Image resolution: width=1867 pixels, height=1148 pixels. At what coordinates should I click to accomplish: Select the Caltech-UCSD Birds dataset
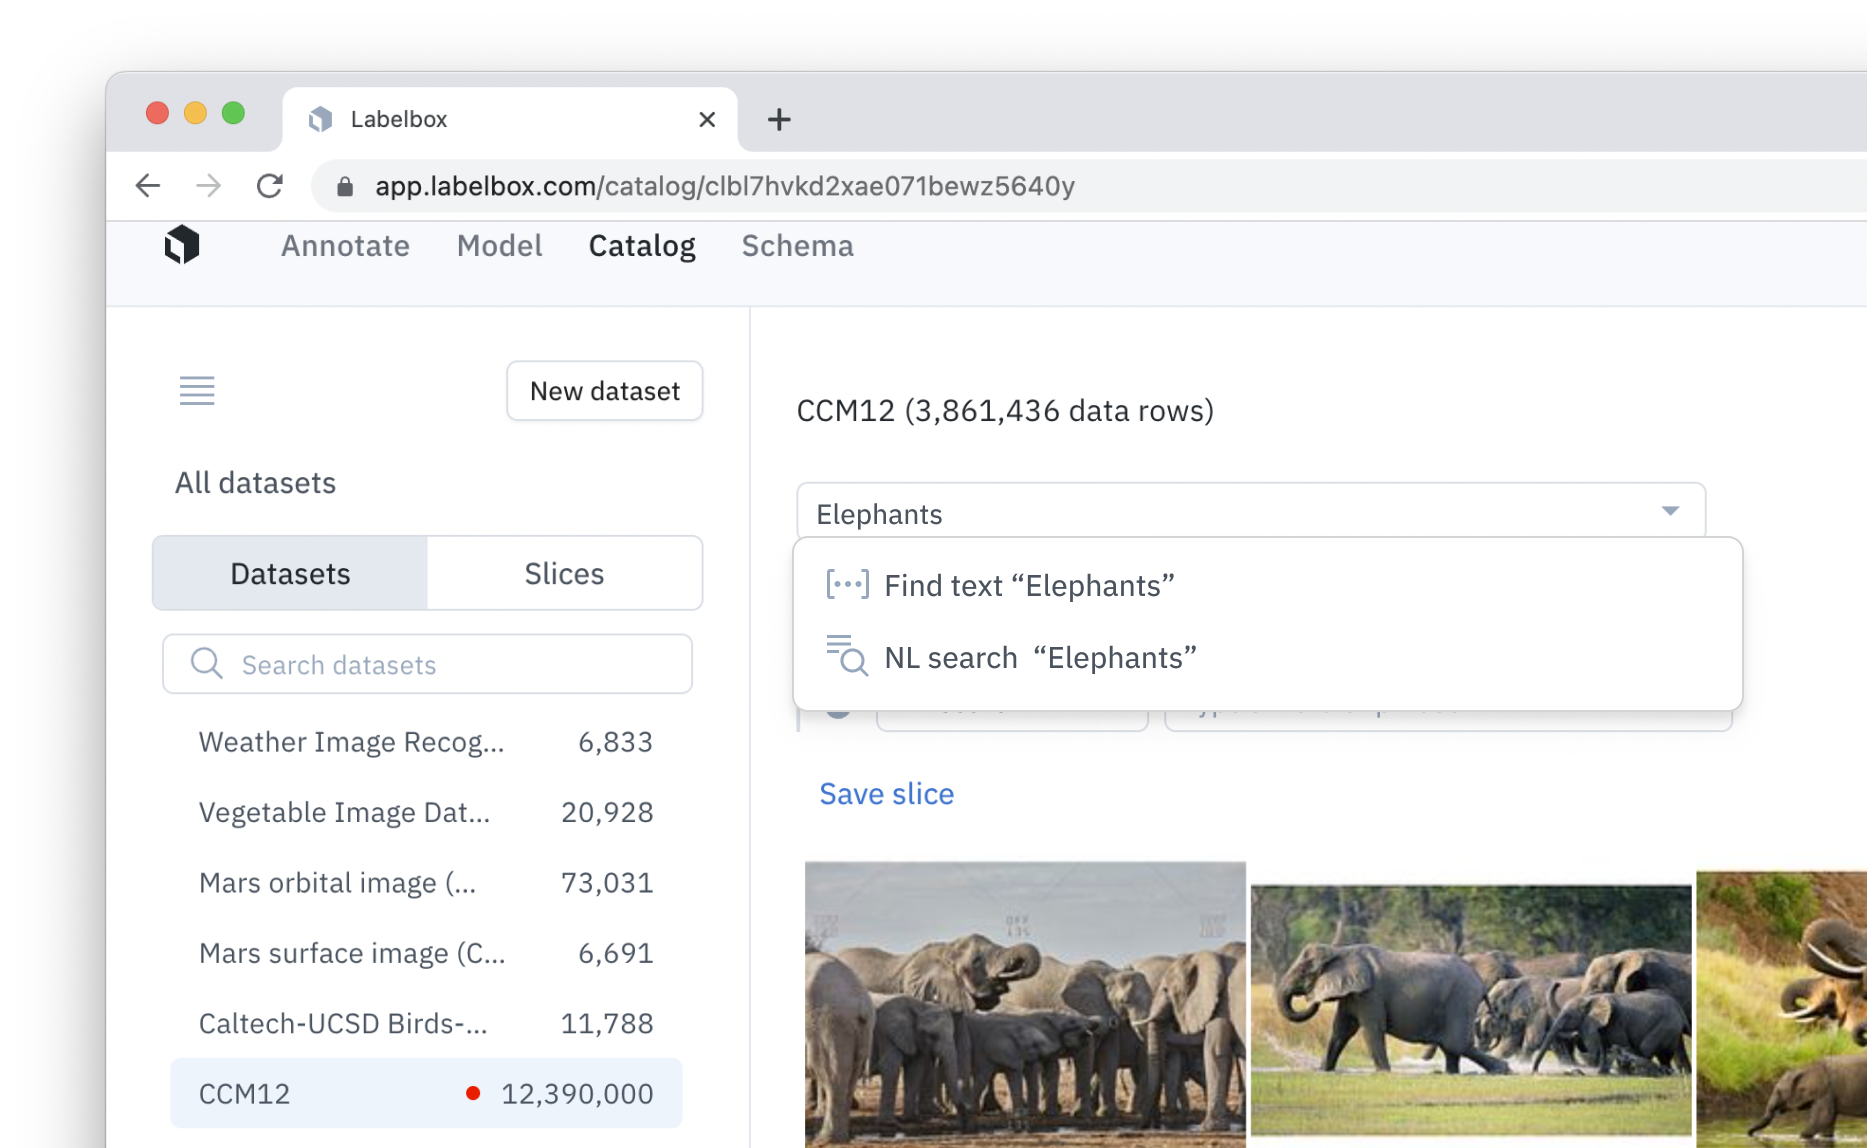pyautogui.click(x=345, y=1023)
